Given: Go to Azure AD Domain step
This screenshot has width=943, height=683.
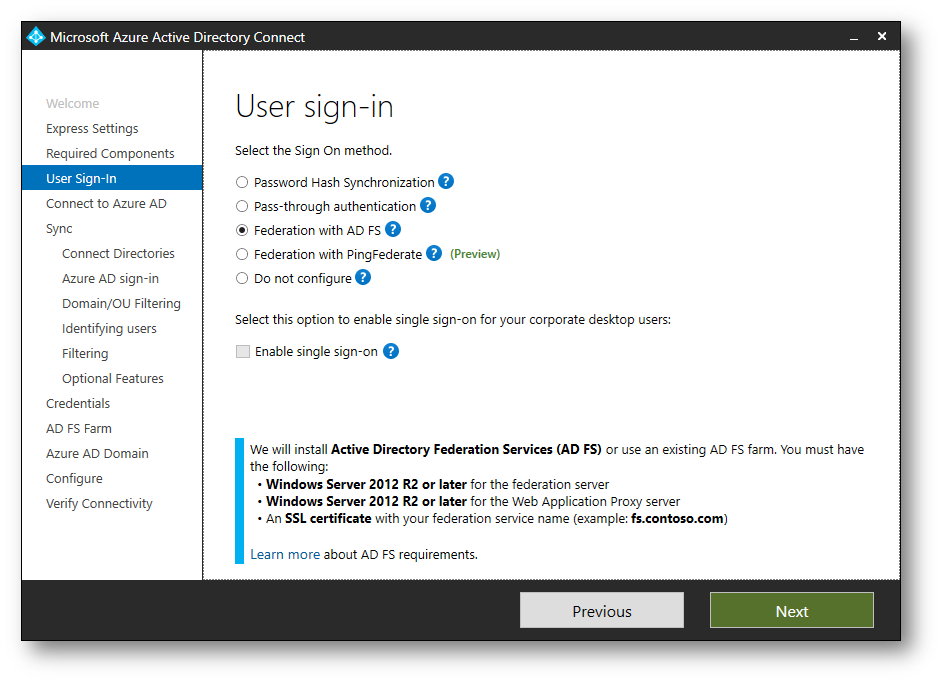Looking at the screenshot, I should point(97,454).
